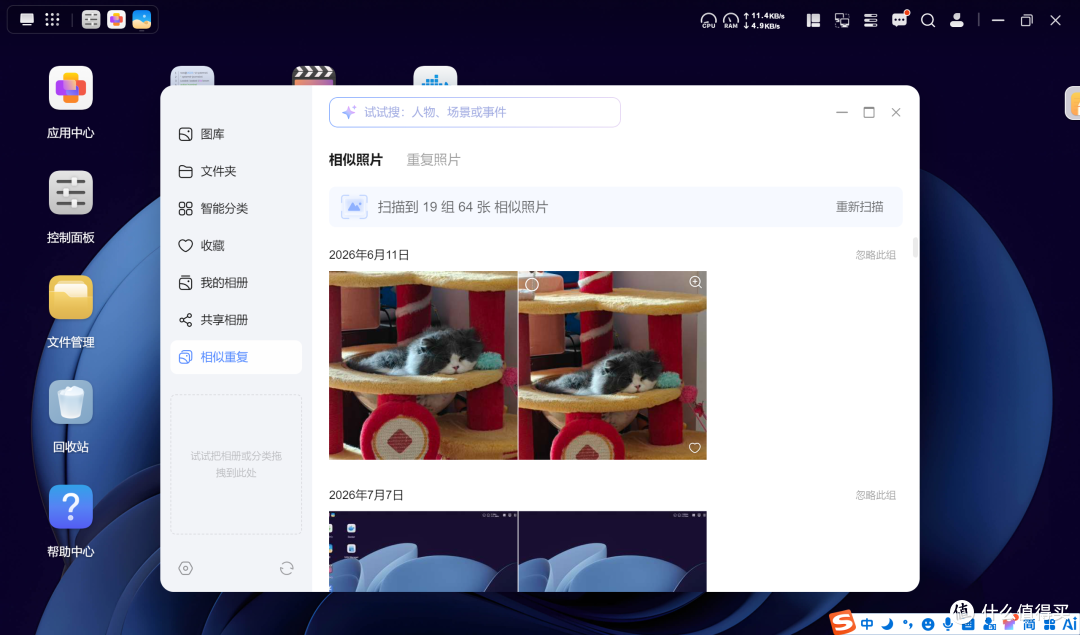The height and width of the screenshot is (635, 1080).
Task: Click 忽略此组 for 2026年6月11日 group
Action: 875,255
